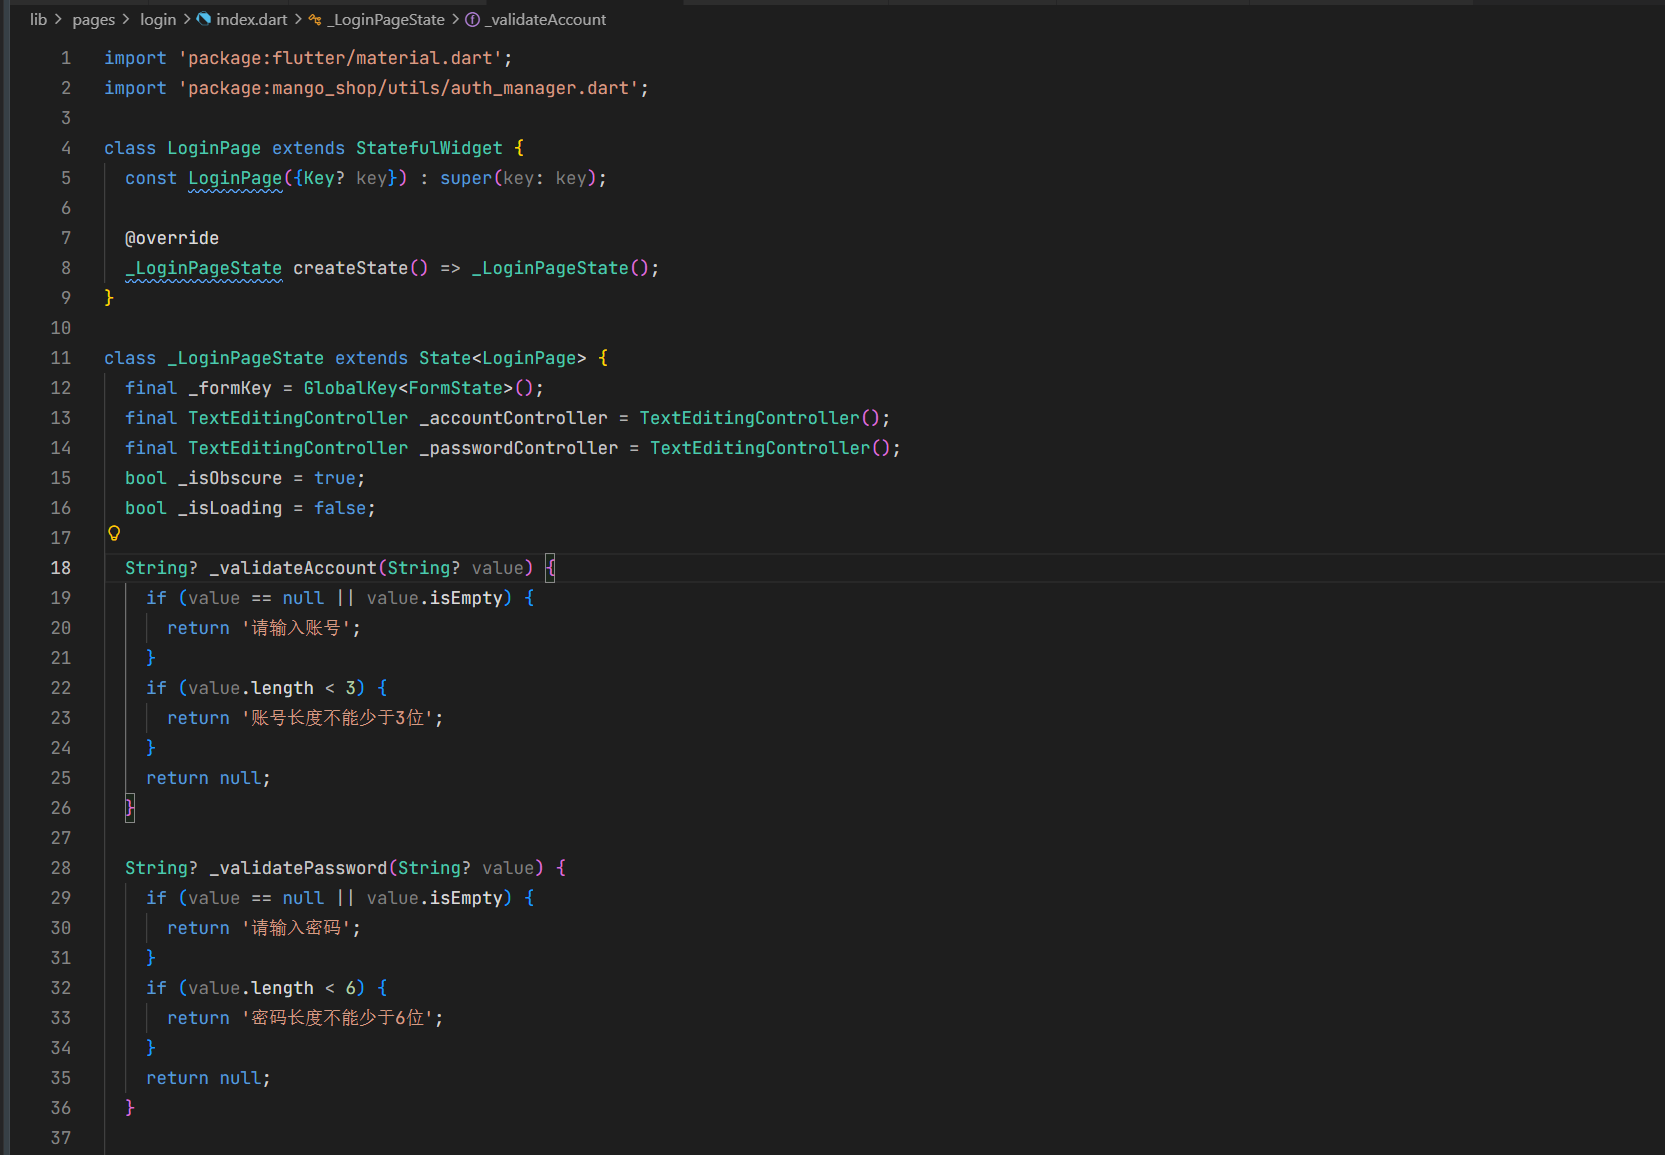Click the _validatePassword method name on line 28
The image size is (1665, 1155).
pos(298,868)
